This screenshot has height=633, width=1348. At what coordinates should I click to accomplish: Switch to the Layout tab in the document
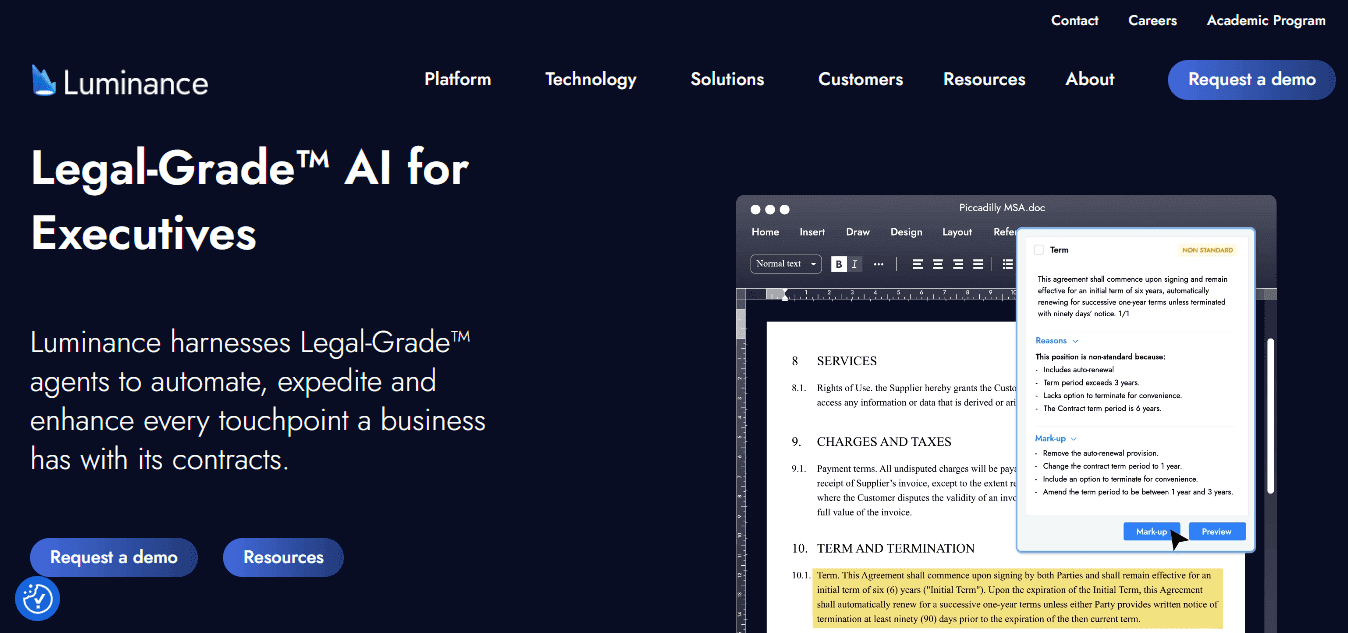[x=957, y=232]
